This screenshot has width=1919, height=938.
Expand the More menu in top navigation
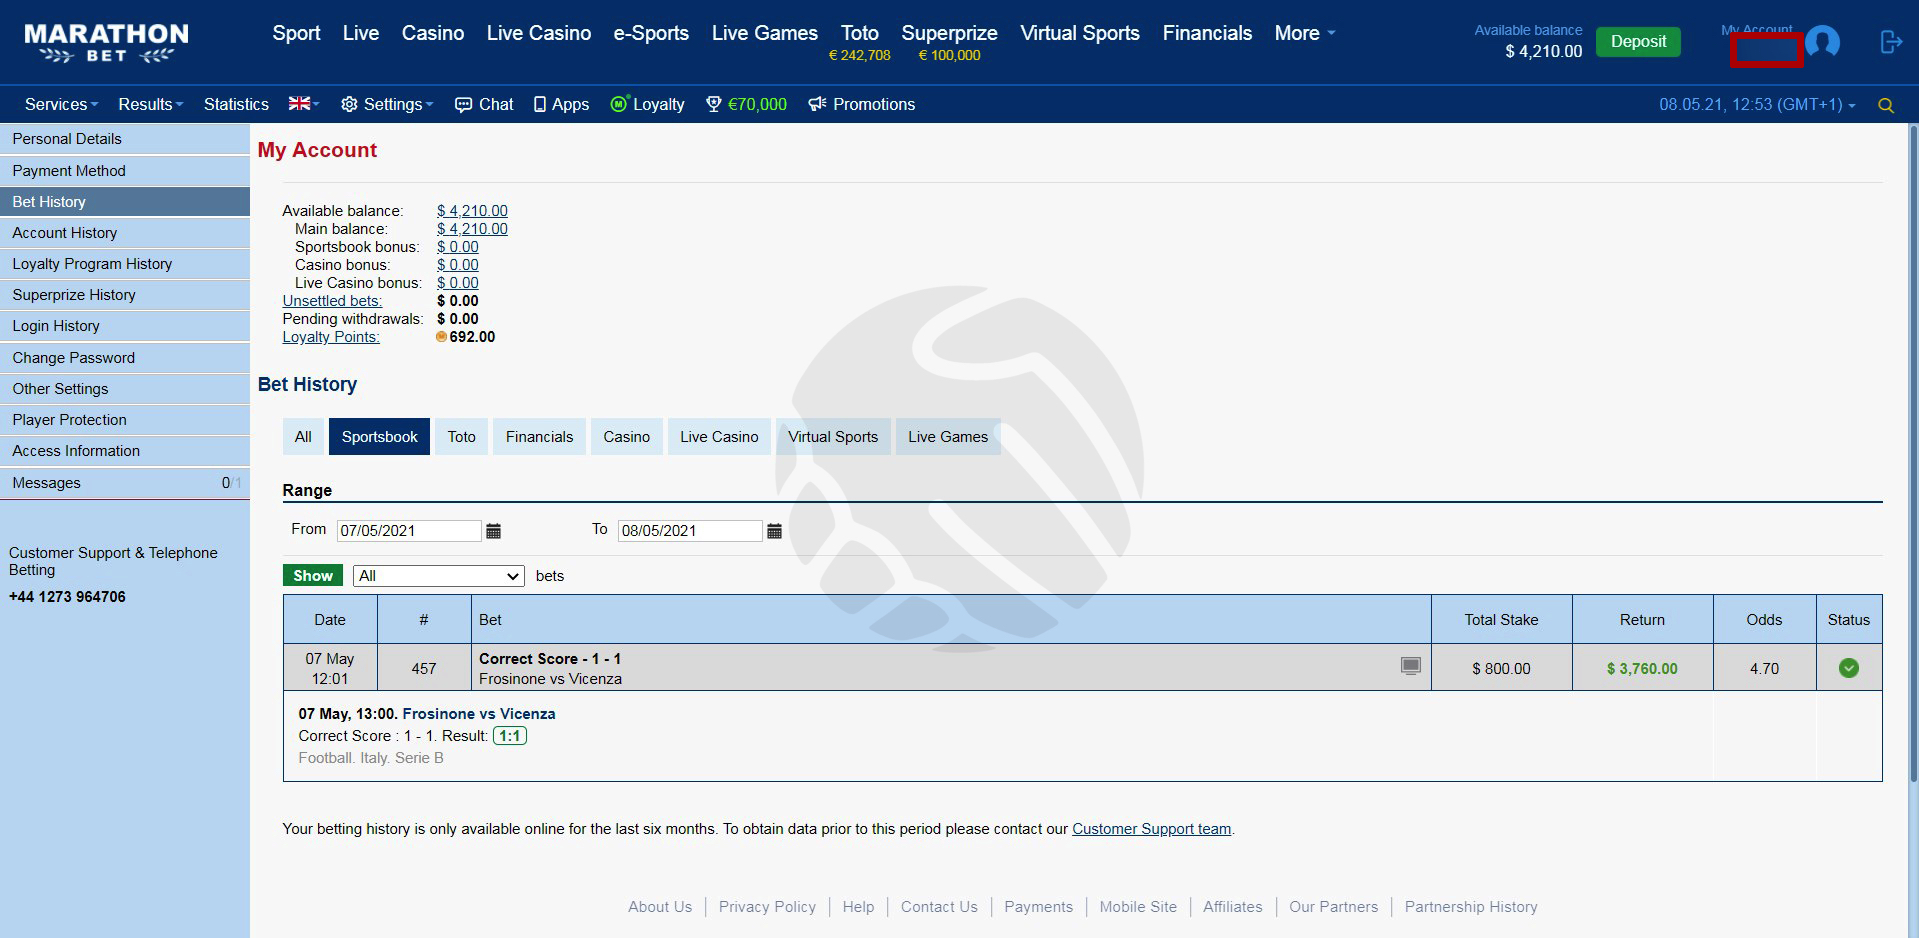1304,33
